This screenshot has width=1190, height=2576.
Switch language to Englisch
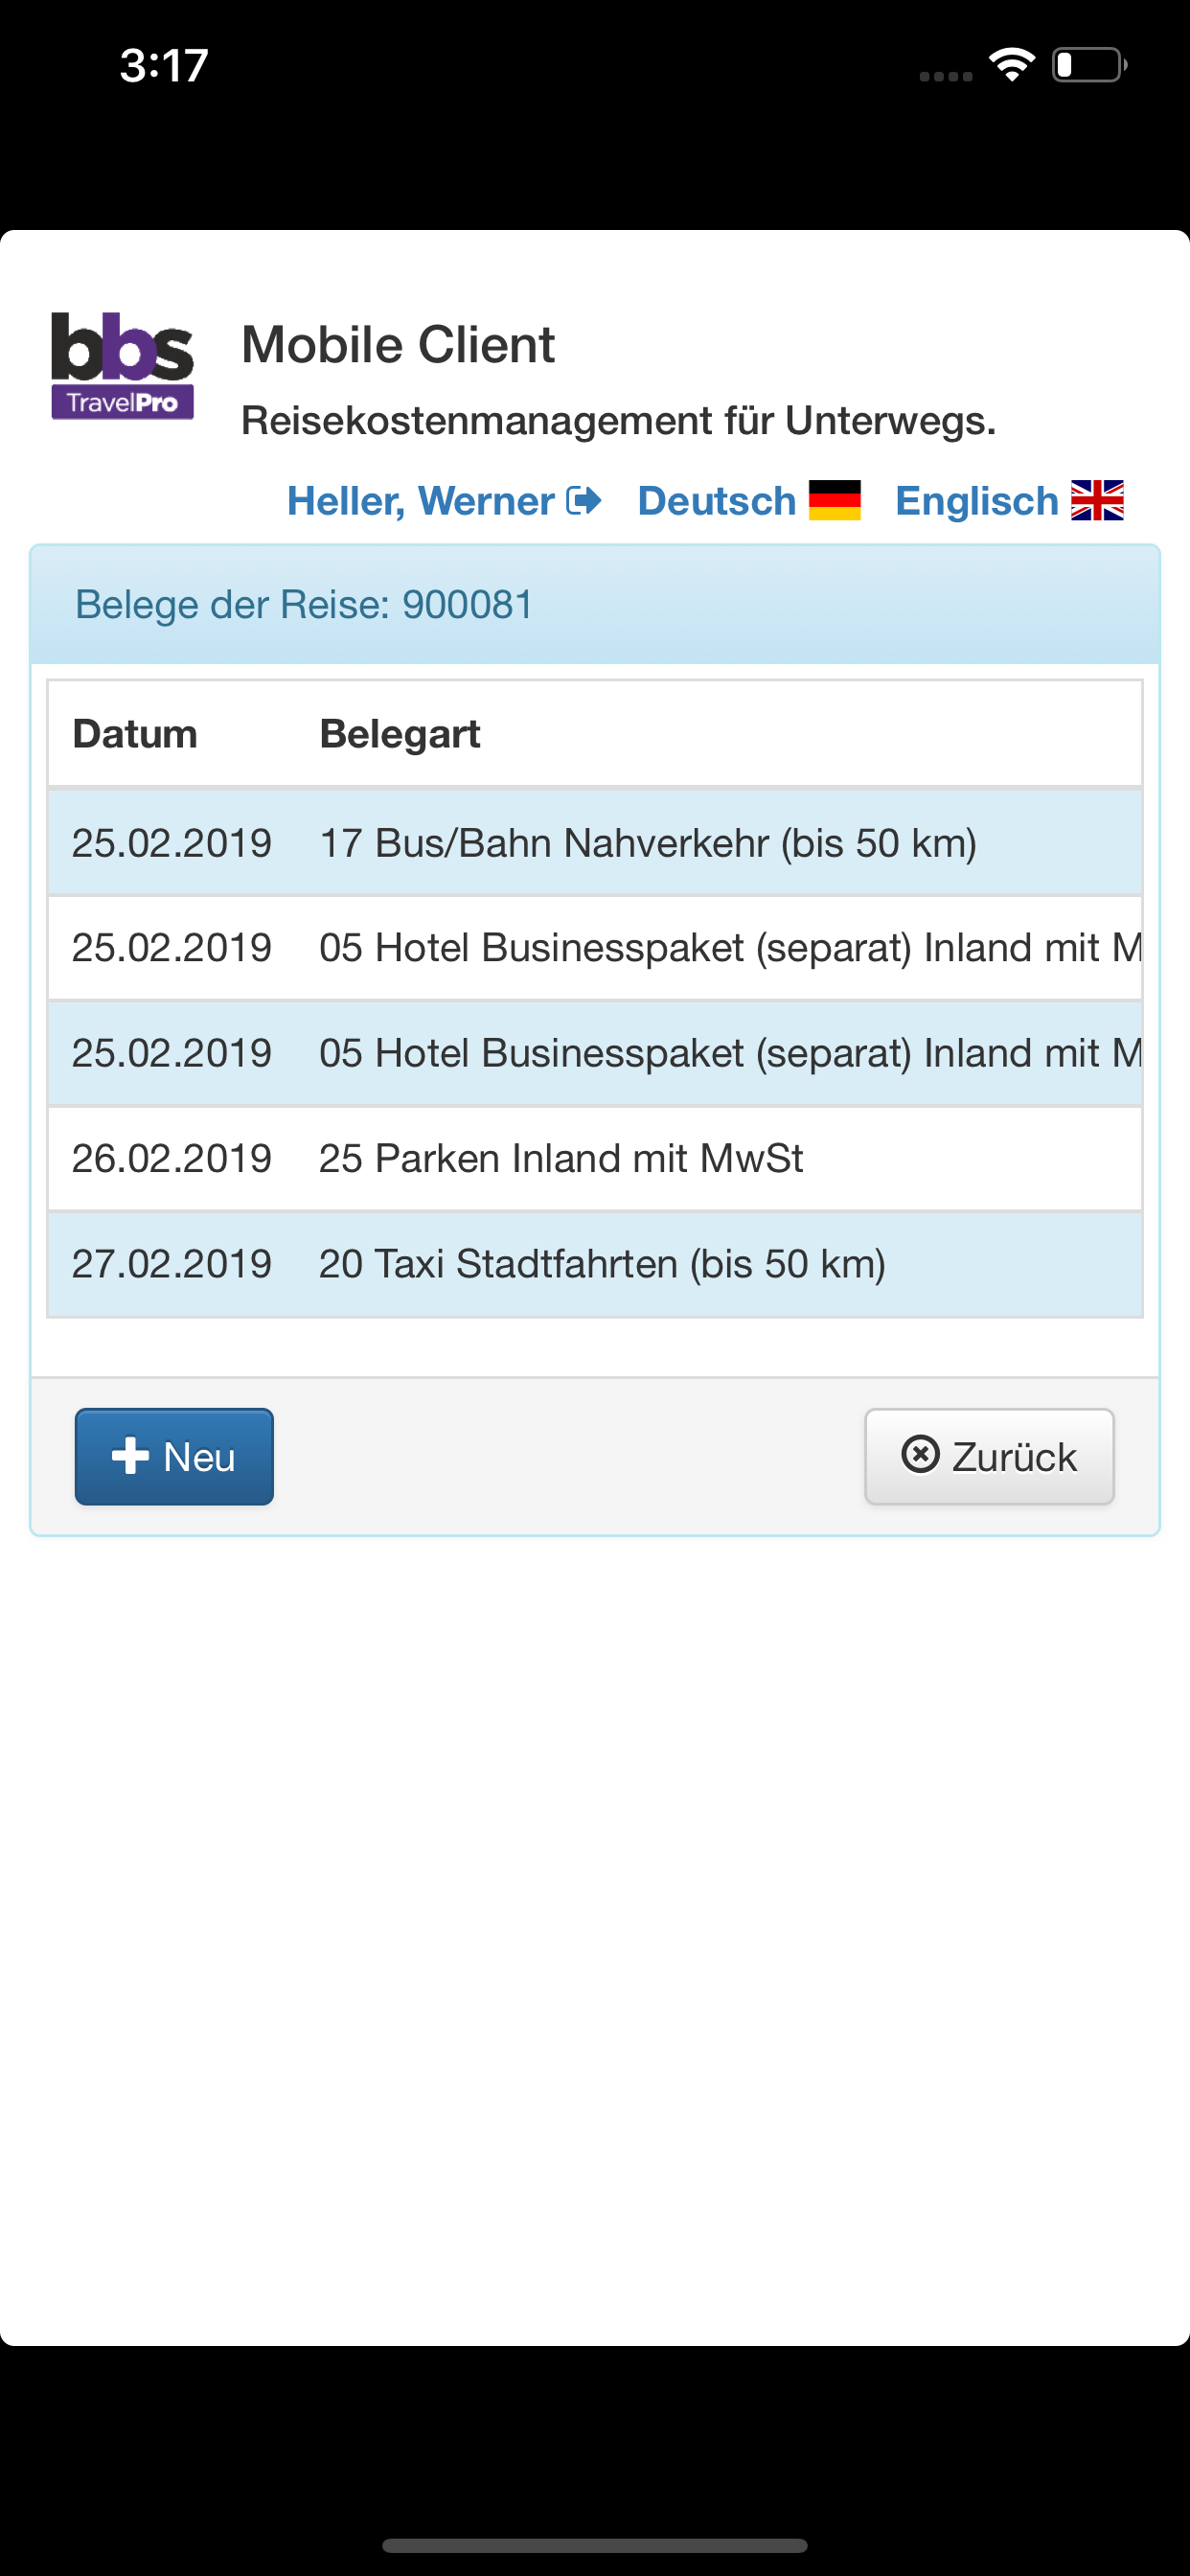coord(1009,500)
